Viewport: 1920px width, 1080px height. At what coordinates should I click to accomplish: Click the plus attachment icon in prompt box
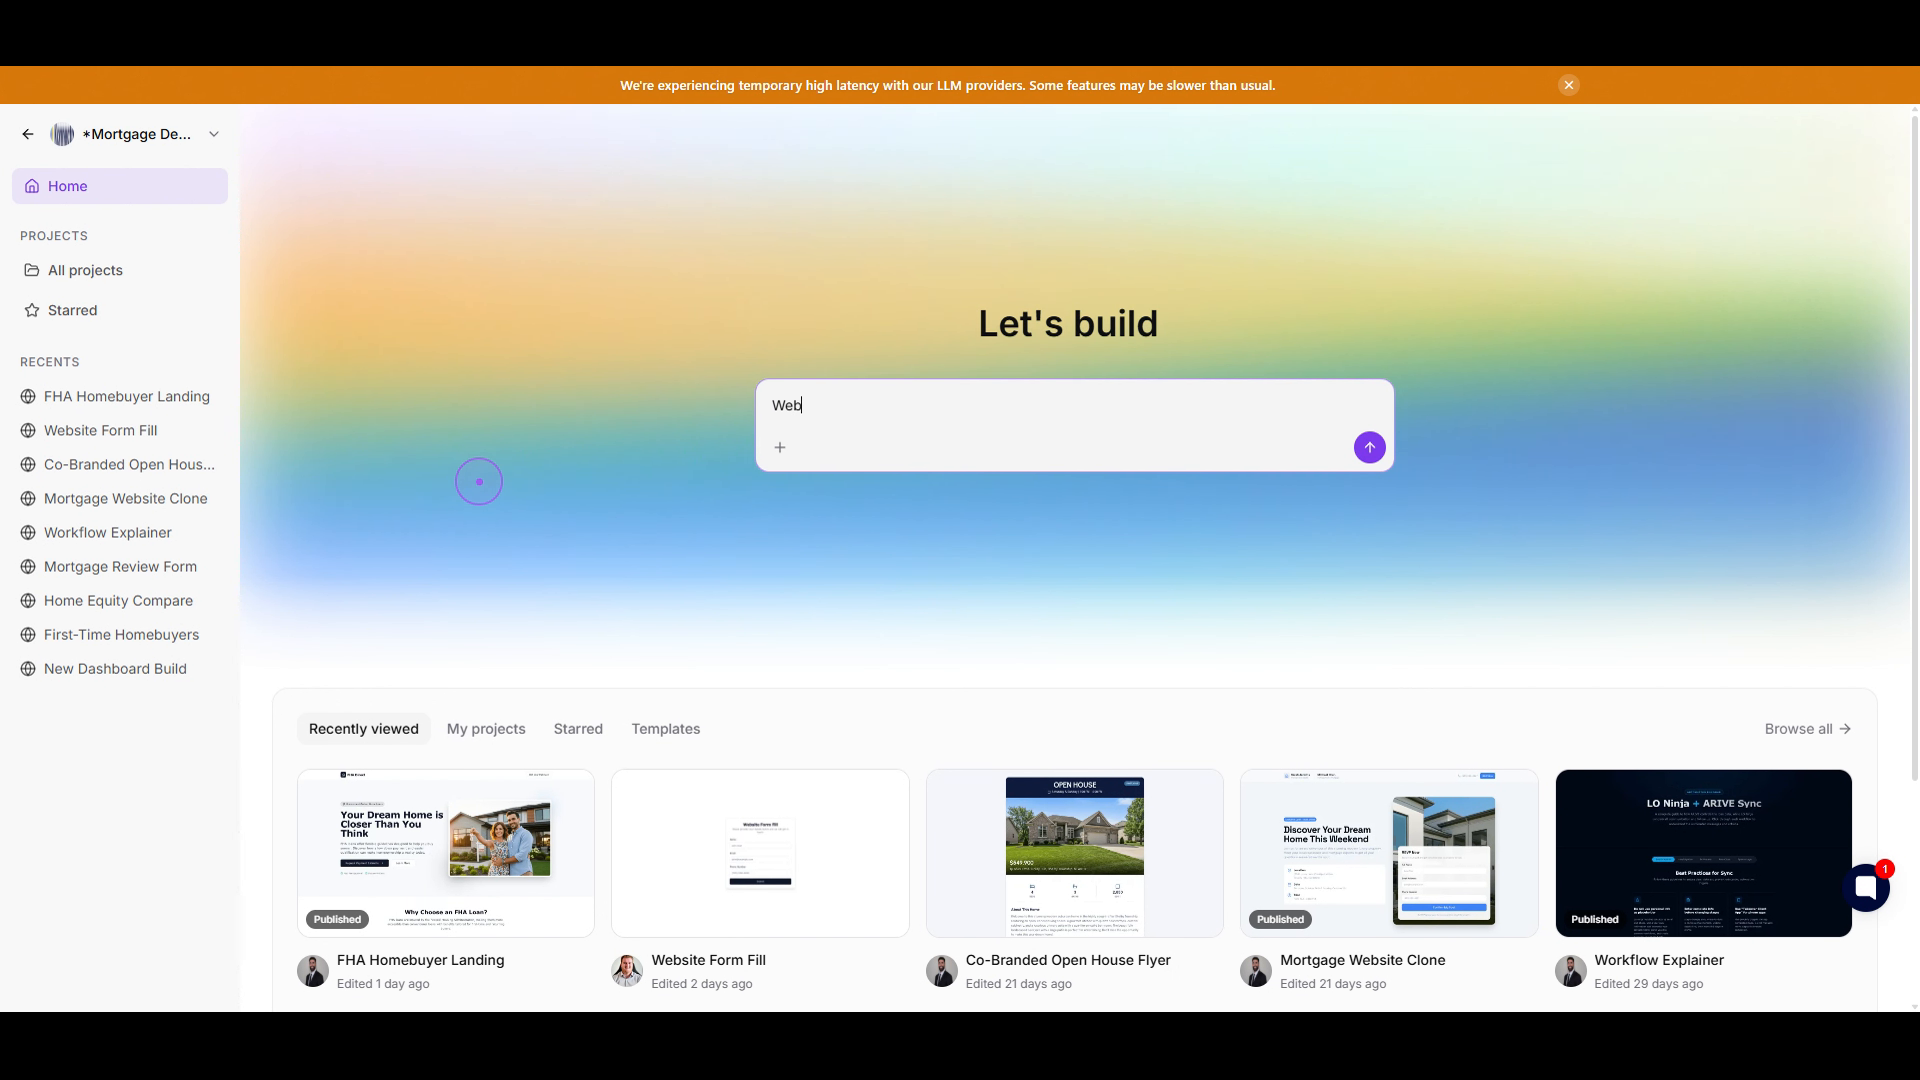[x=780, y=447]
